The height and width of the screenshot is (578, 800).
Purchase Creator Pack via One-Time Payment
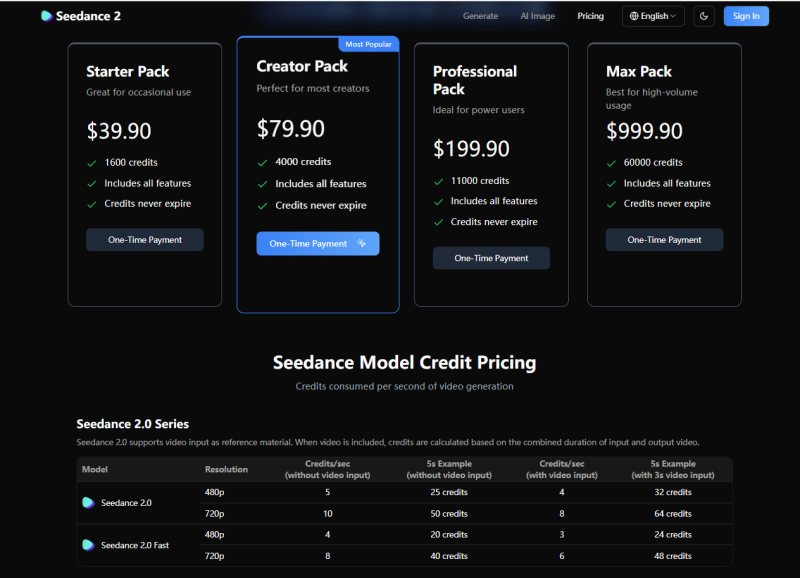pyautogui.click(x=308, y=244)
